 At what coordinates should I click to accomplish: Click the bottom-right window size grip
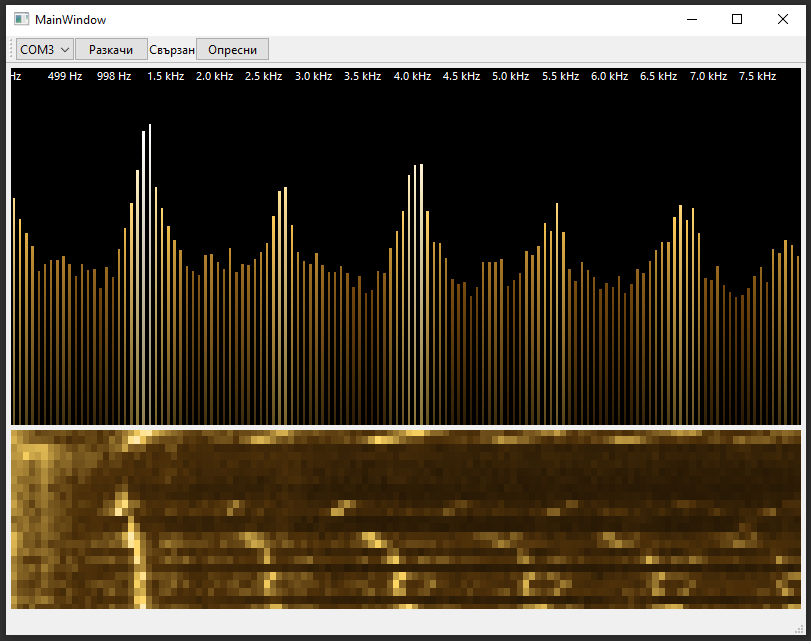pyautogui.click(x=800, y=629)
